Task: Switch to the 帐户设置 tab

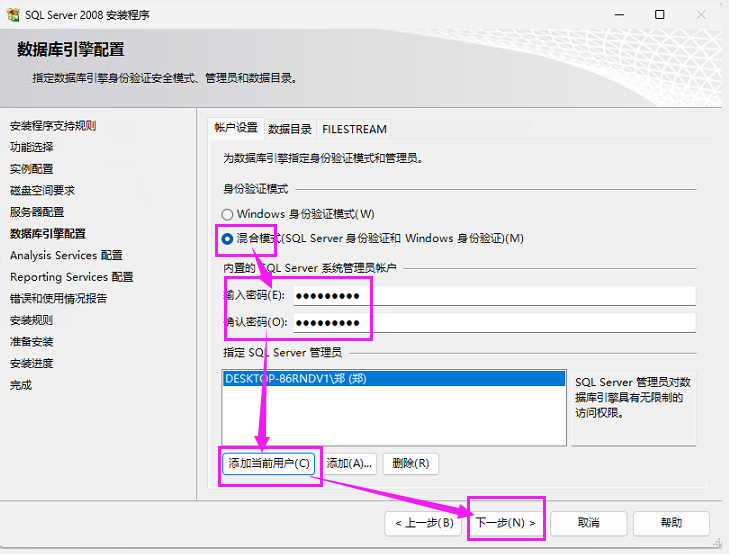Action: 236,128
